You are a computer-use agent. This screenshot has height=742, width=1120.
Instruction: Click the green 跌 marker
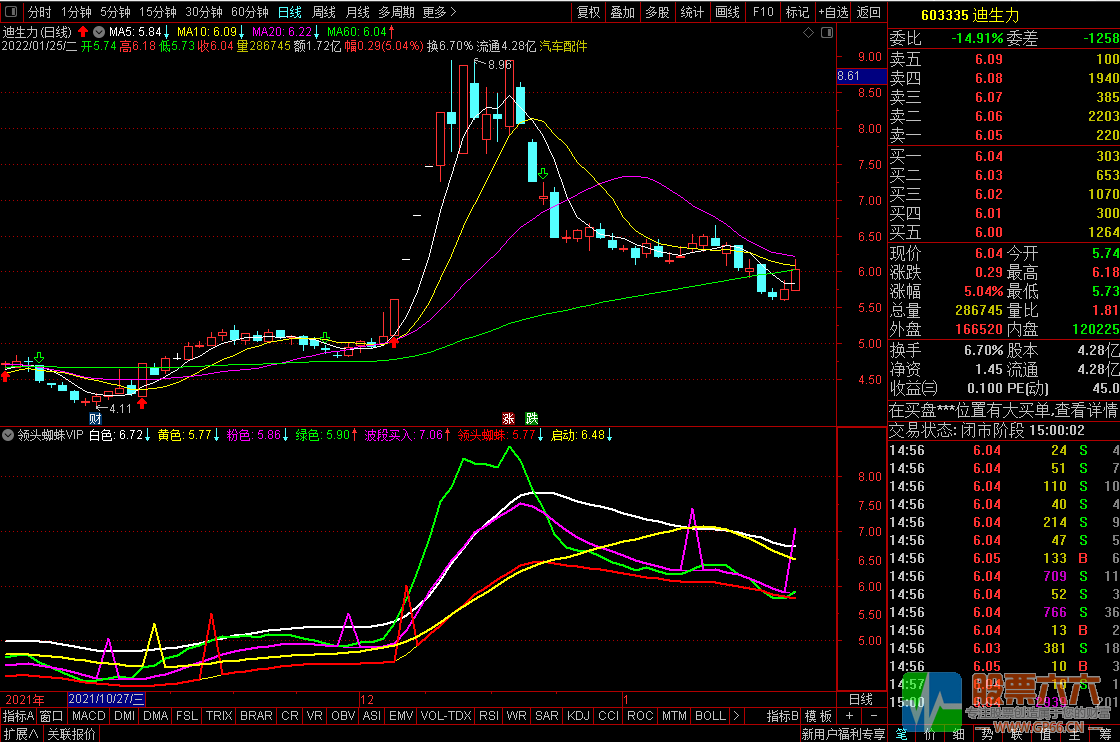[531, 418]
